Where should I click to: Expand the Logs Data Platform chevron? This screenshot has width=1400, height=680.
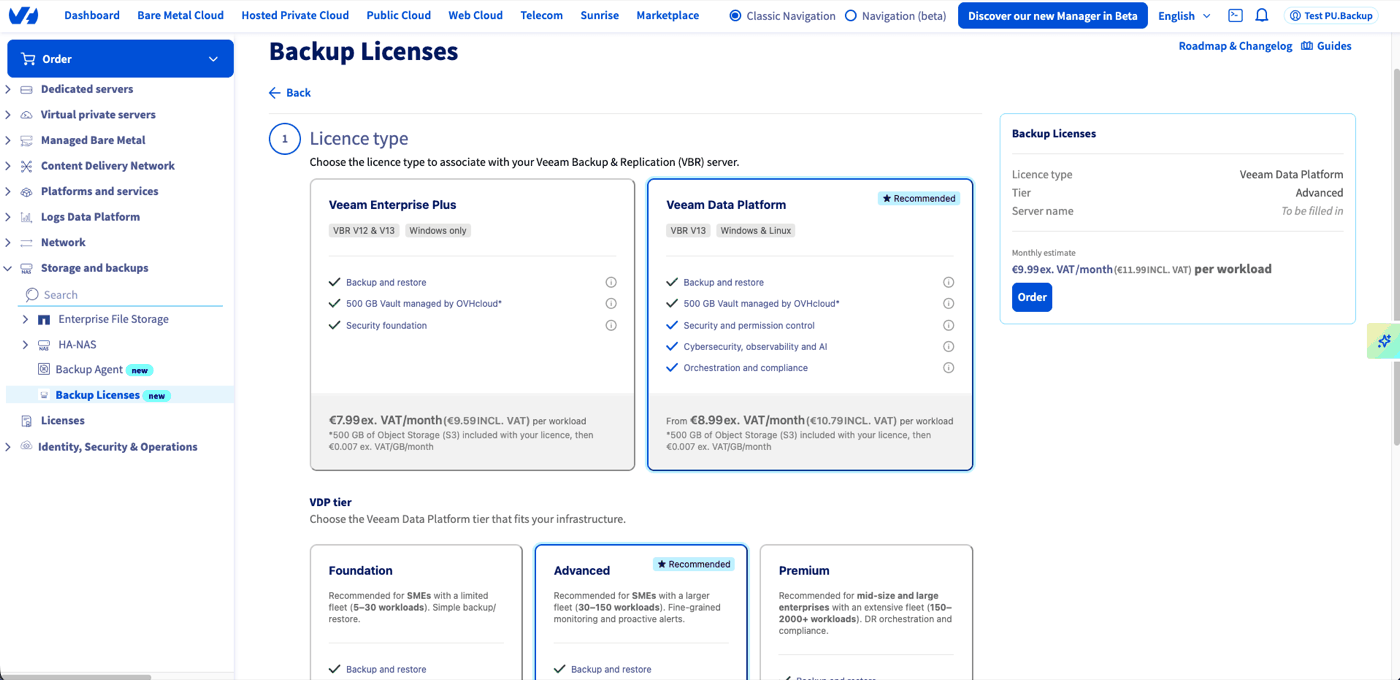pyautogui.click(x=8, y=217)
